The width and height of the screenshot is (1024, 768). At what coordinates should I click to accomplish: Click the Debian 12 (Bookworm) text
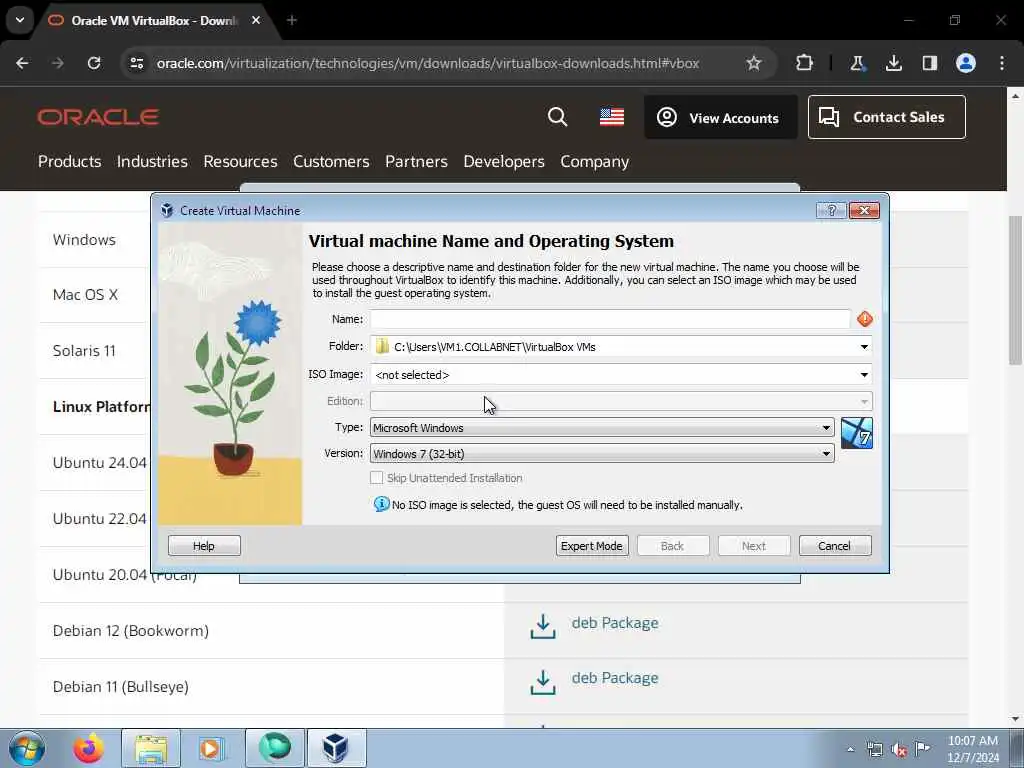coord(131,631)
